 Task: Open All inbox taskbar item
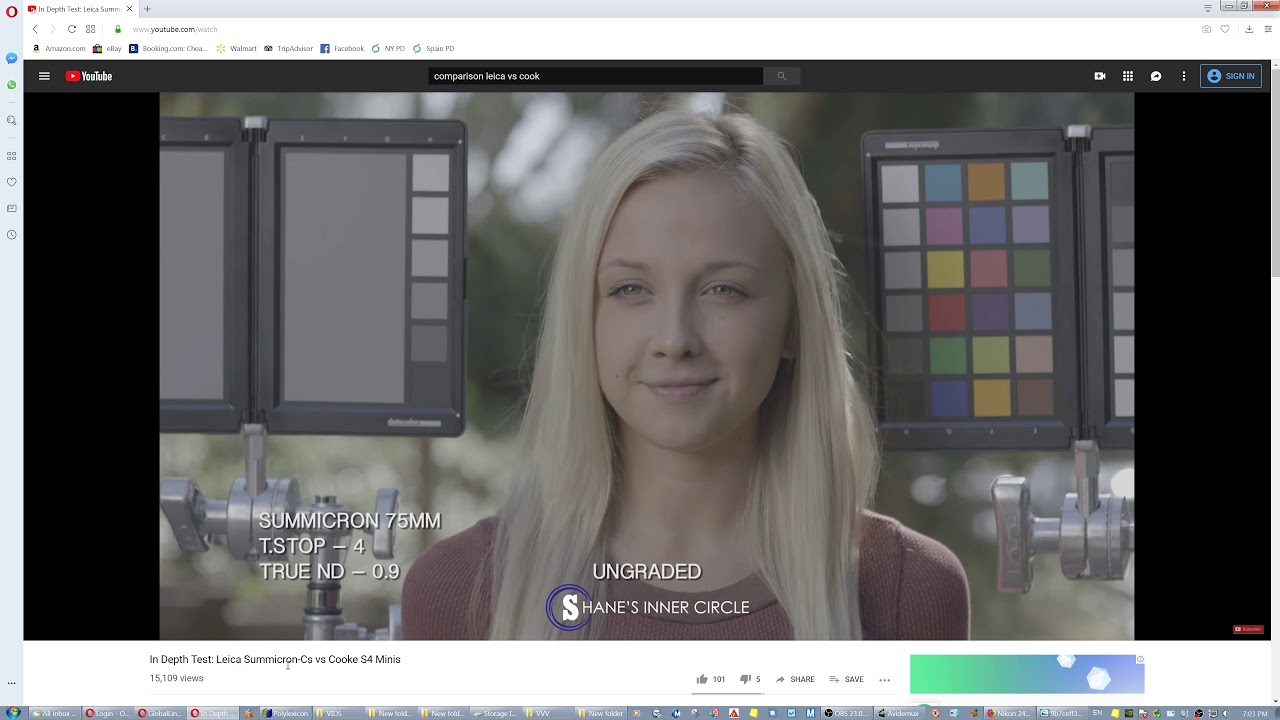56,713
